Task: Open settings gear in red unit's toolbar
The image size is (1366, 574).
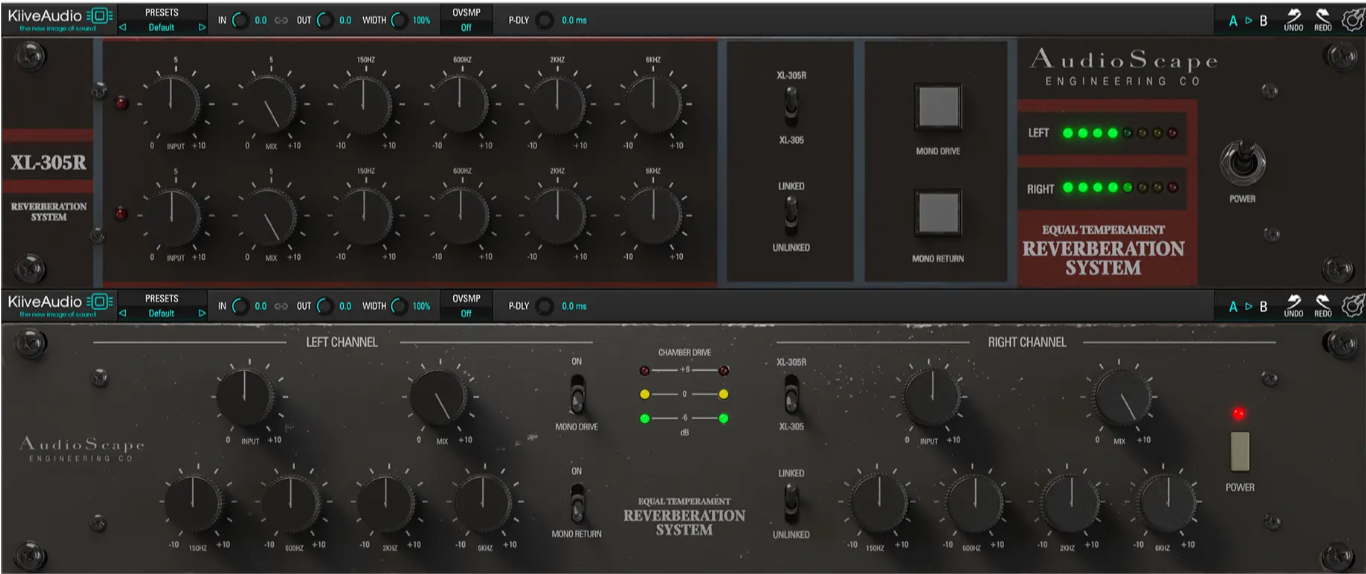Action: (x=1352, y=19)
